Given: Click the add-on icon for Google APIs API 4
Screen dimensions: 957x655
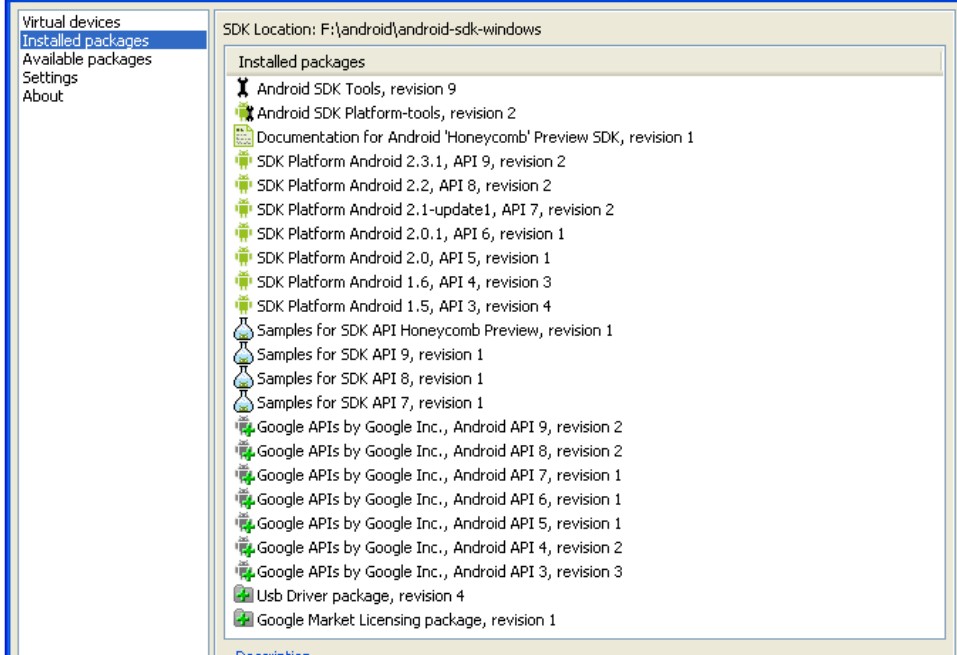Looking at the screenshot, I should [244, 547].
